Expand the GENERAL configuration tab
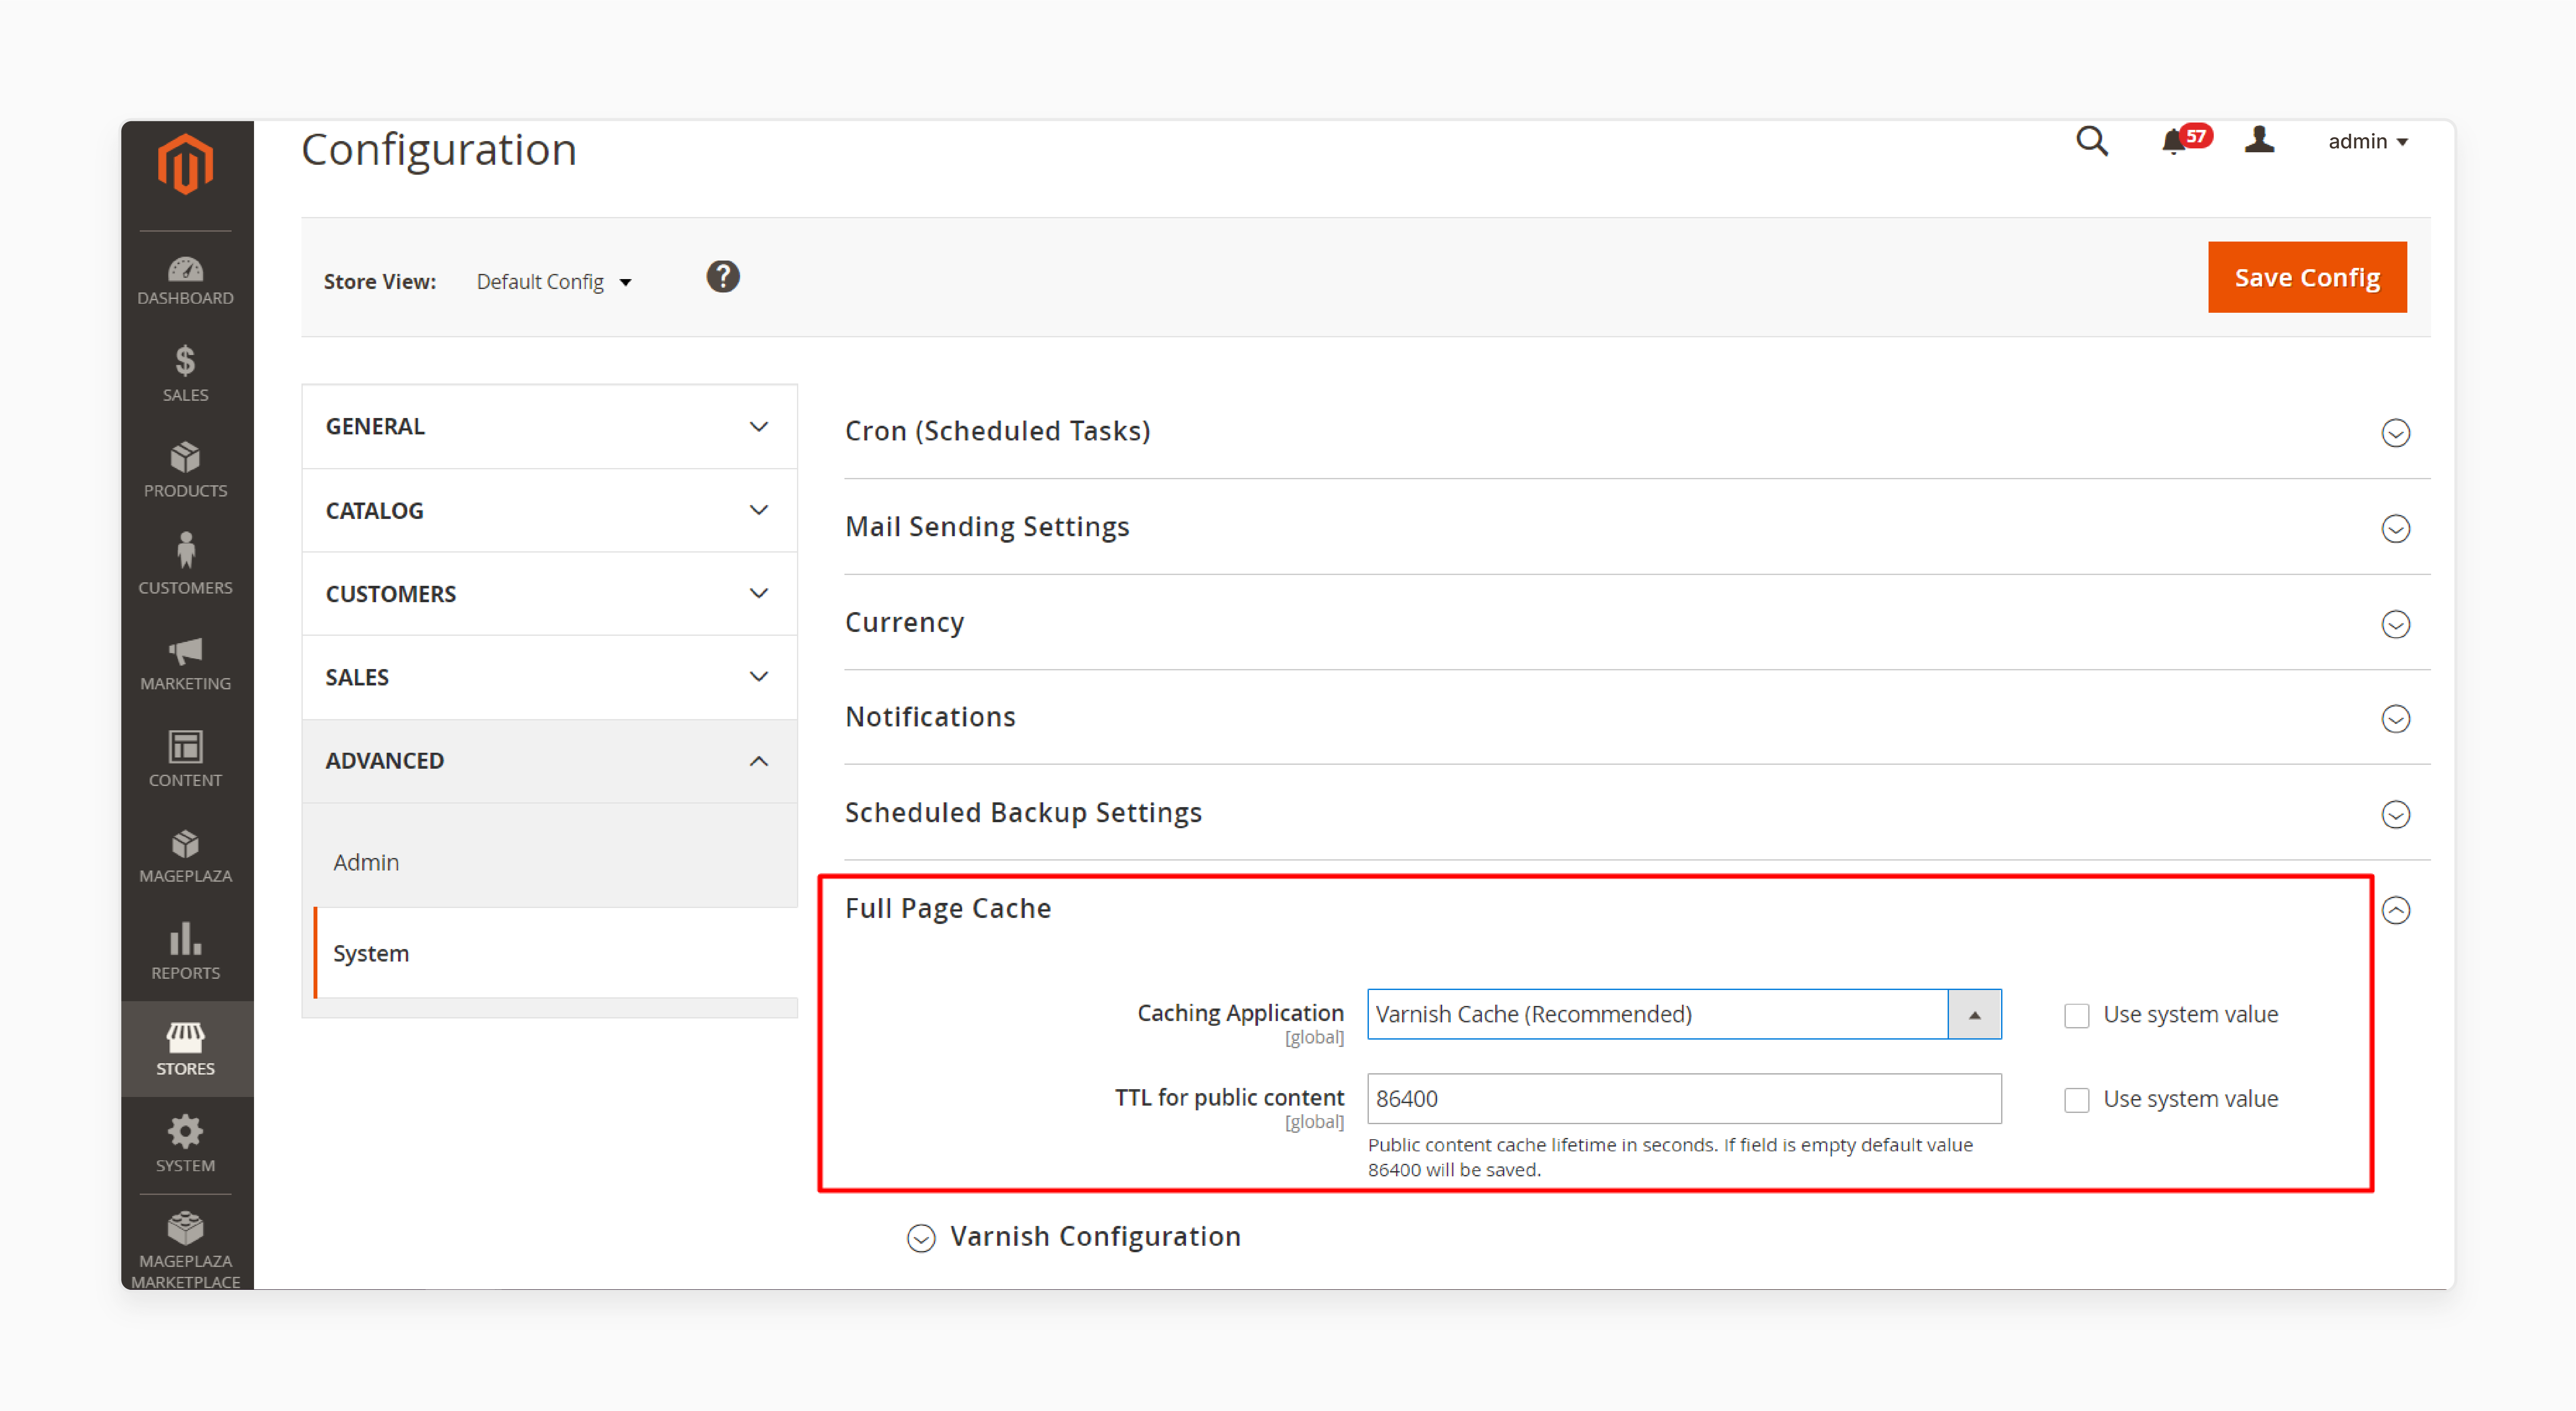This screenshot has height=1411, width=2576. tap(549, 426)
